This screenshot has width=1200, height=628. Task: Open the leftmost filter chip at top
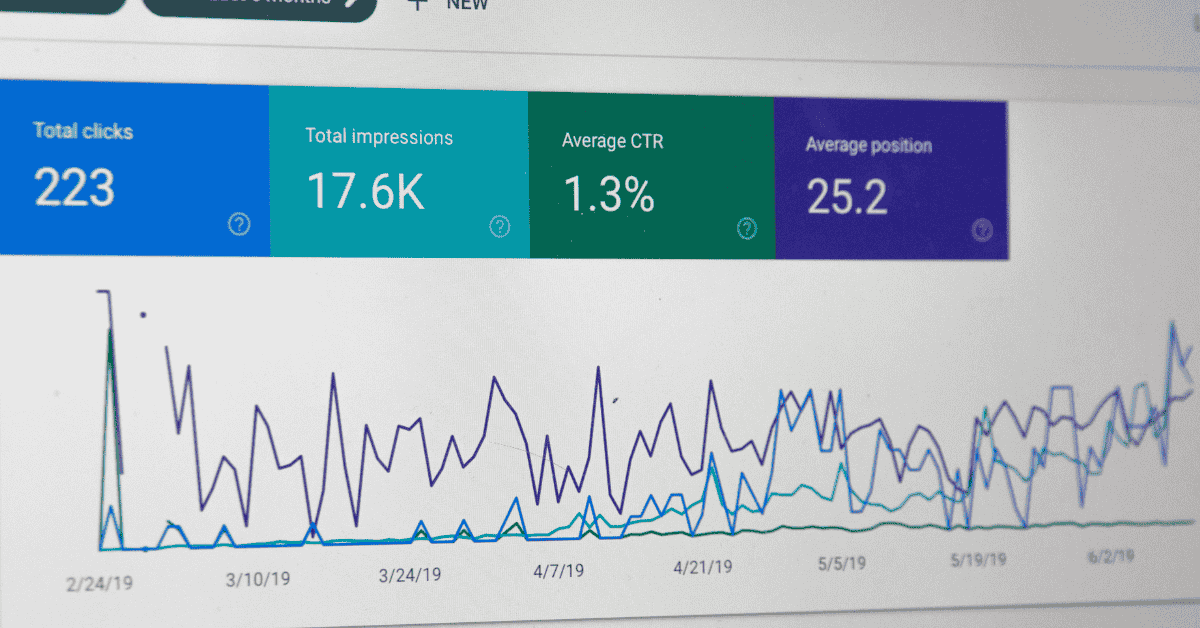(60, 4)
